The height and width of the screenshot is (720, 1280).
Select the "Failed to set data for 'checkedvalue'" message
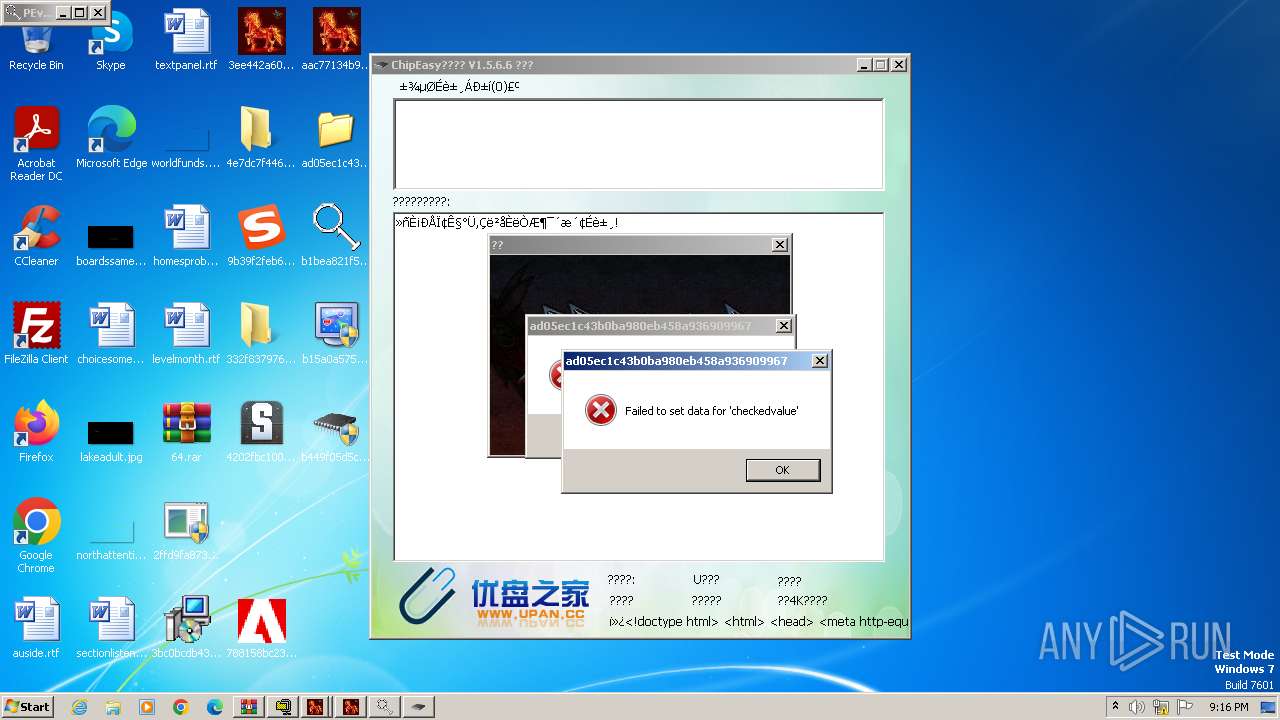coord(711,411)
